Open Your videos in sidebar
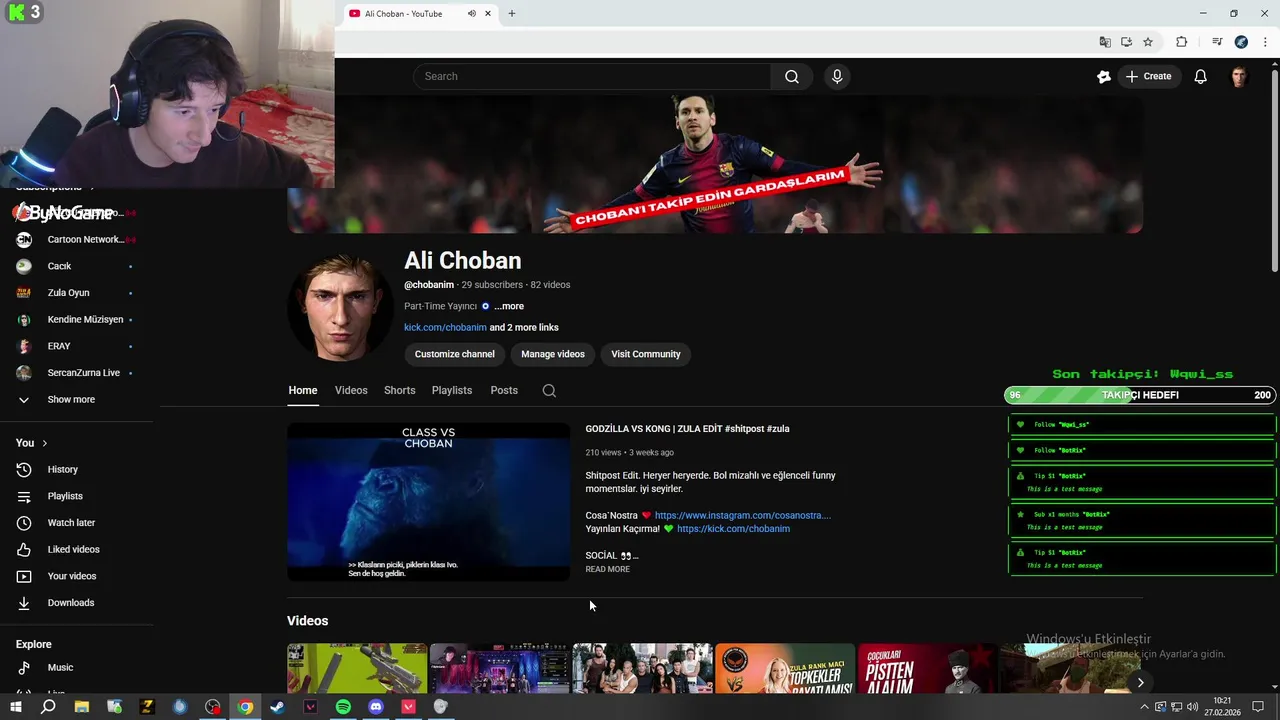This screenshot has width=1280, height=720. (x=72, y=577)
